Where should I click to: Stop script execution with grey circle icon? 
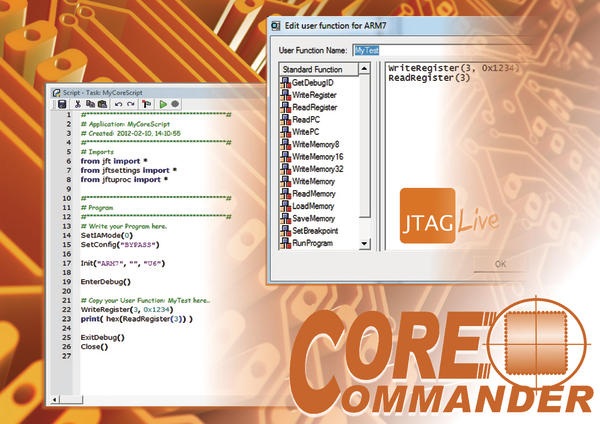[175, 104]
